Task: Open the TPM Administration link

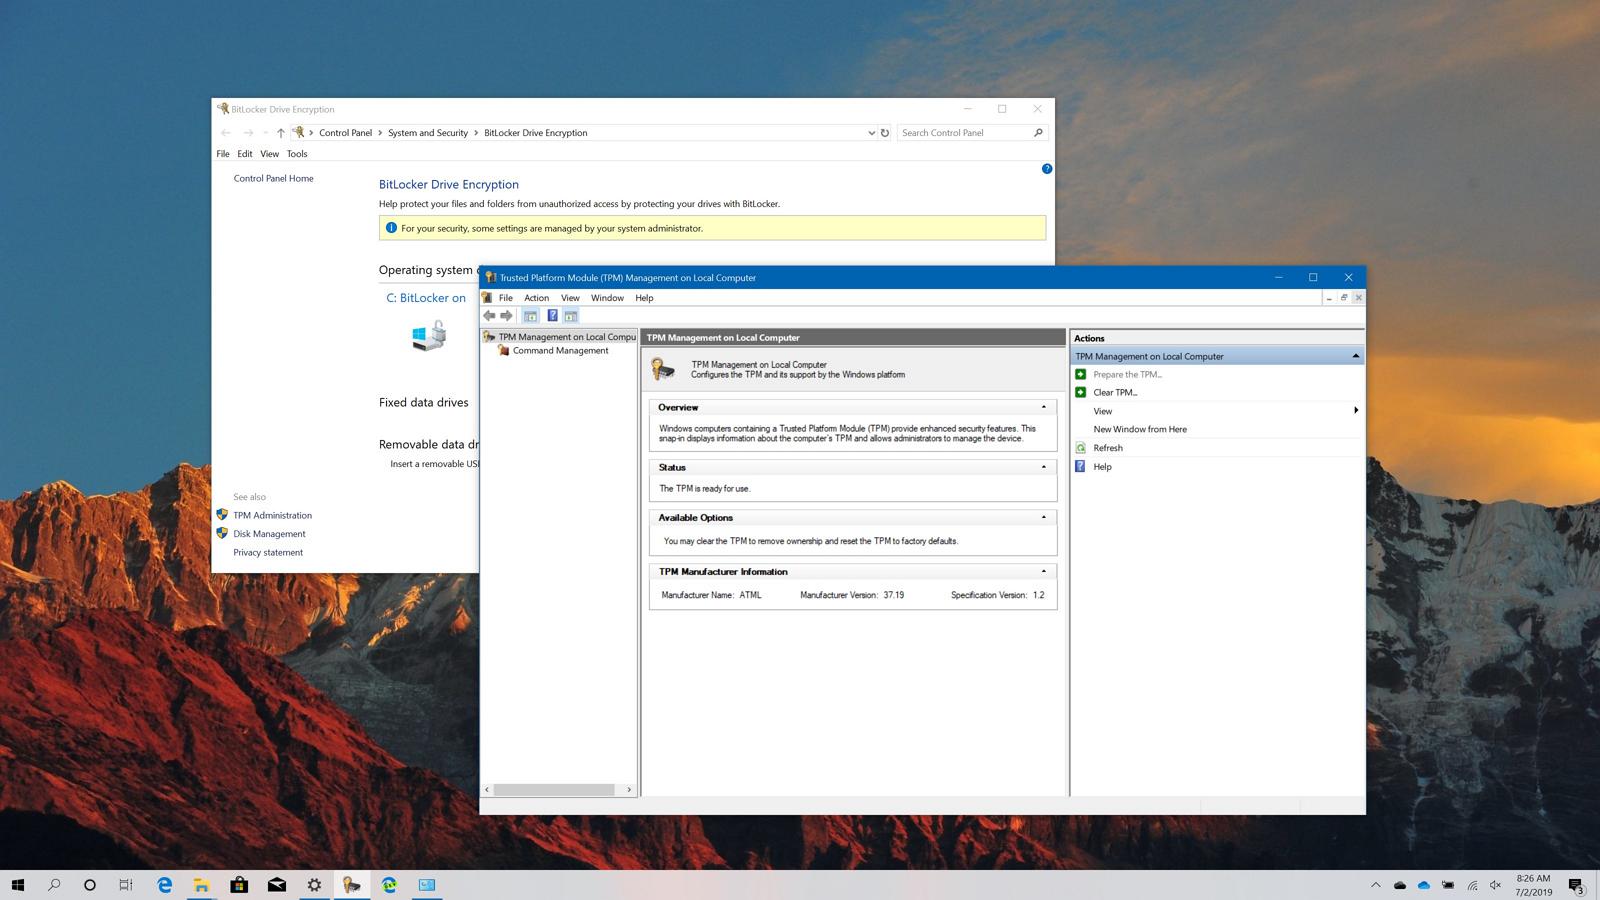Action: point(272,516)
